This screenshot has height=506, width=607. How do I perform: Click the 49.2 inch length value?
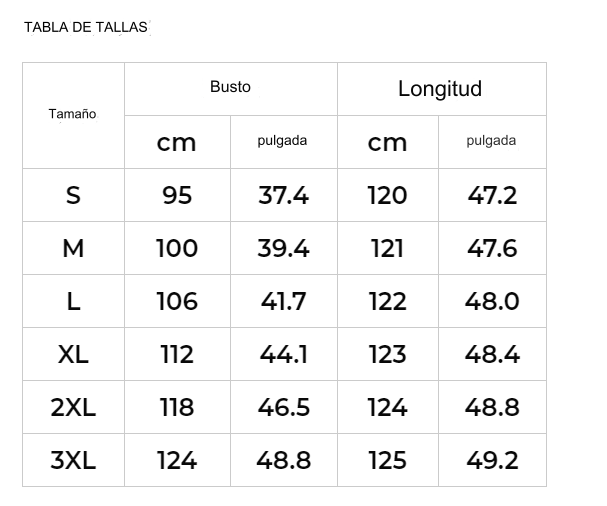click(492, 460)
